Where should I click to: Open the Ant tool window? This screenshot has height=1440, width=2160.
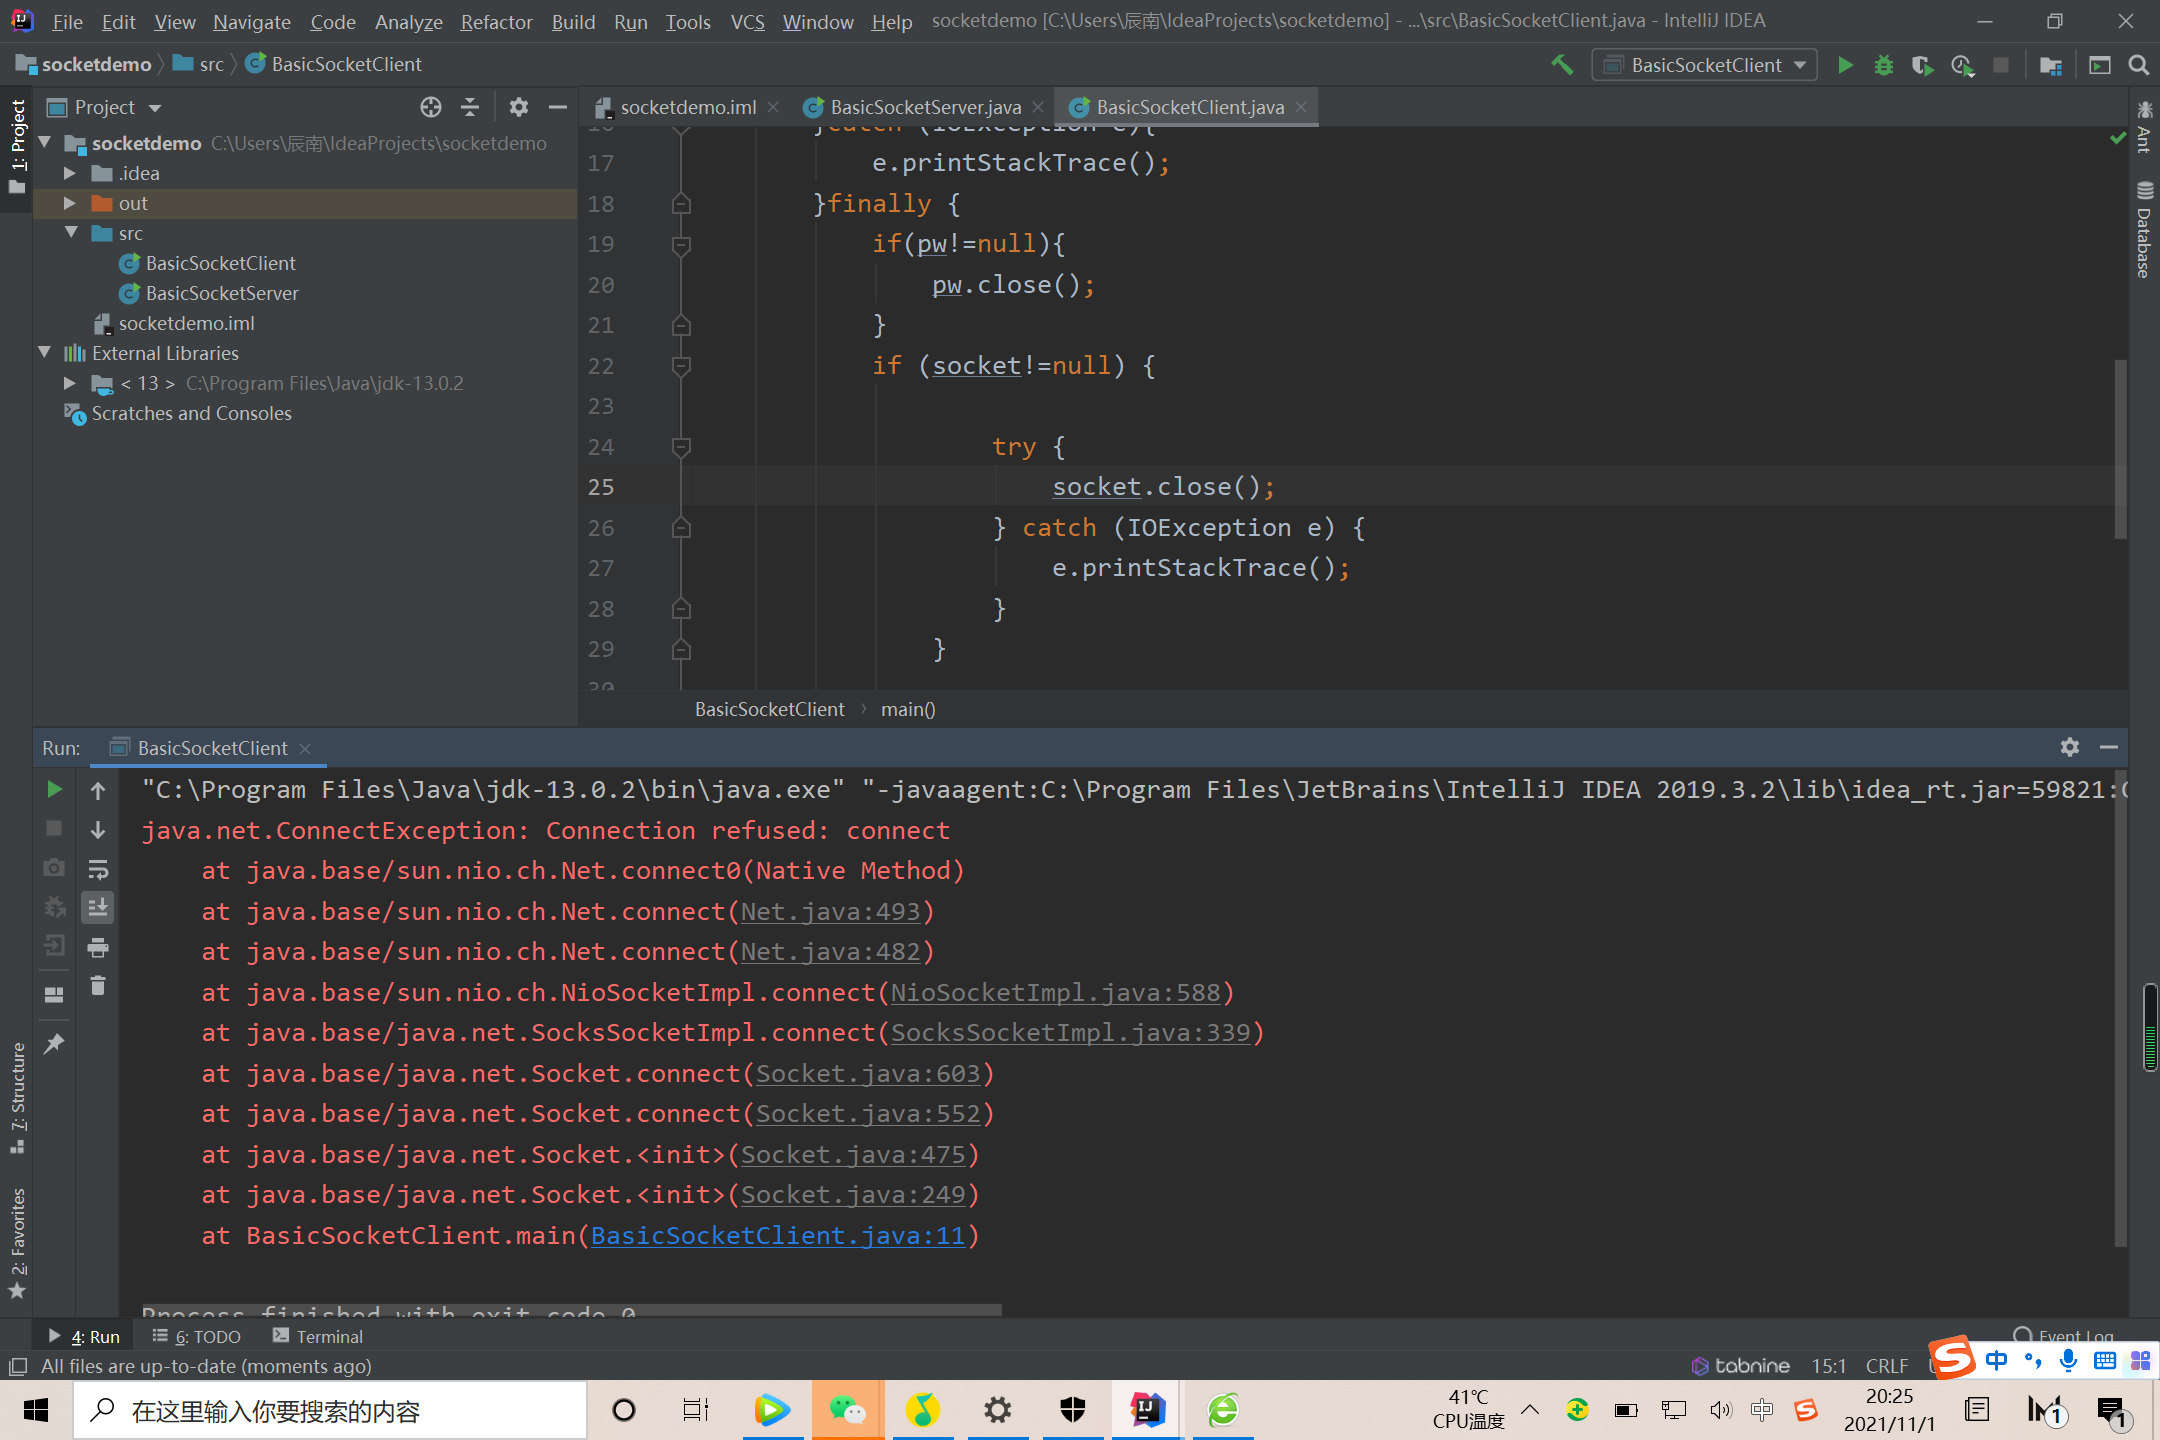click(x=2144, y=126)
